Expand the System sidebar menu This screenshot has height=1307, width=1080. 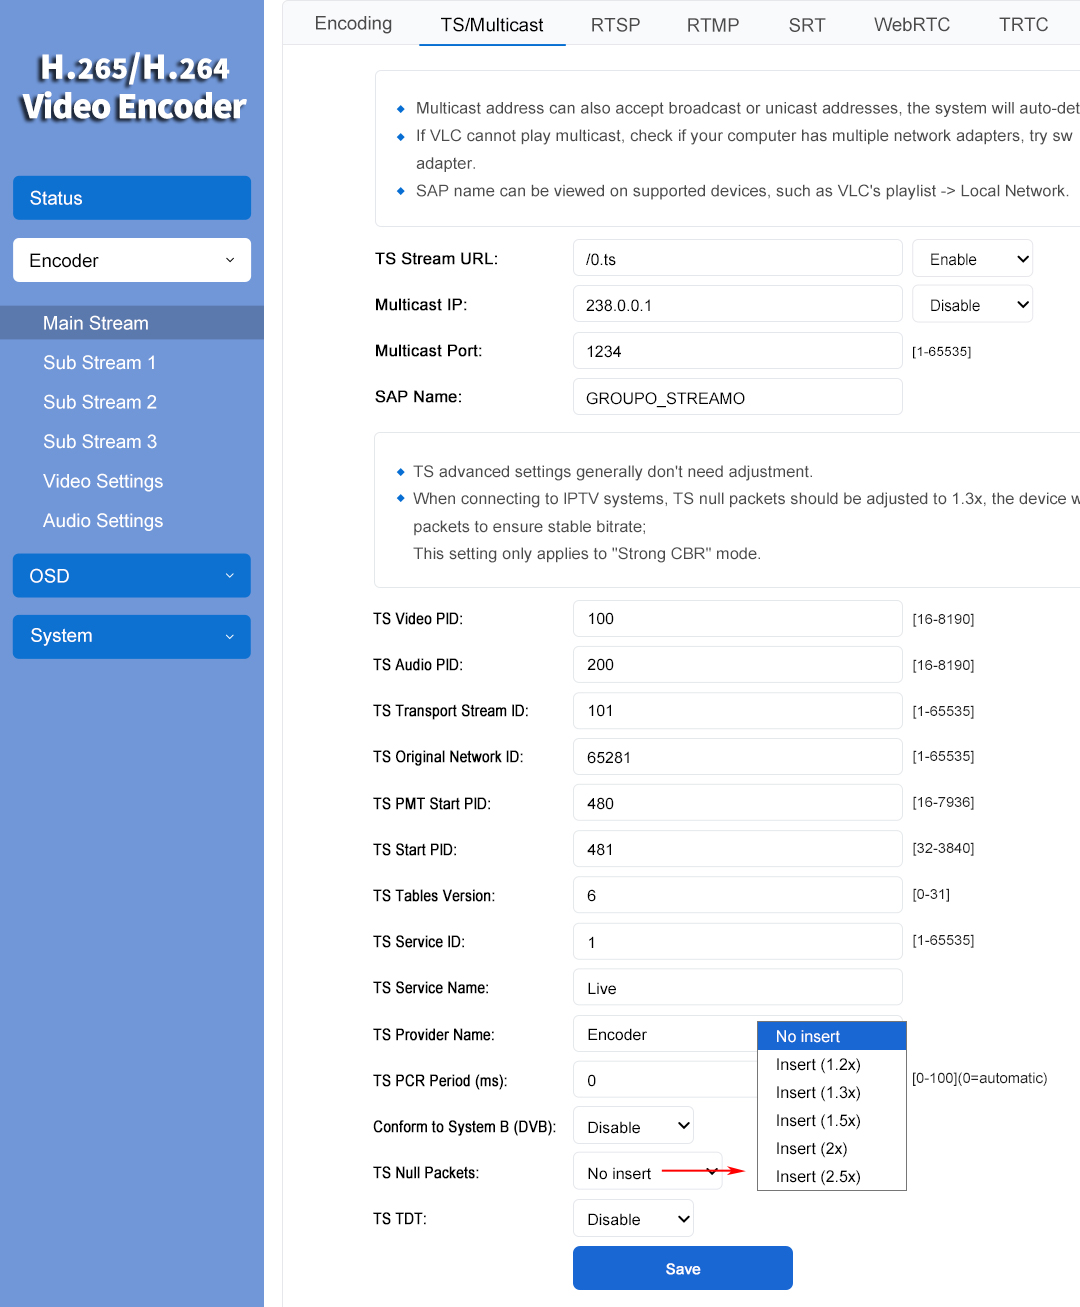point(132,636)
